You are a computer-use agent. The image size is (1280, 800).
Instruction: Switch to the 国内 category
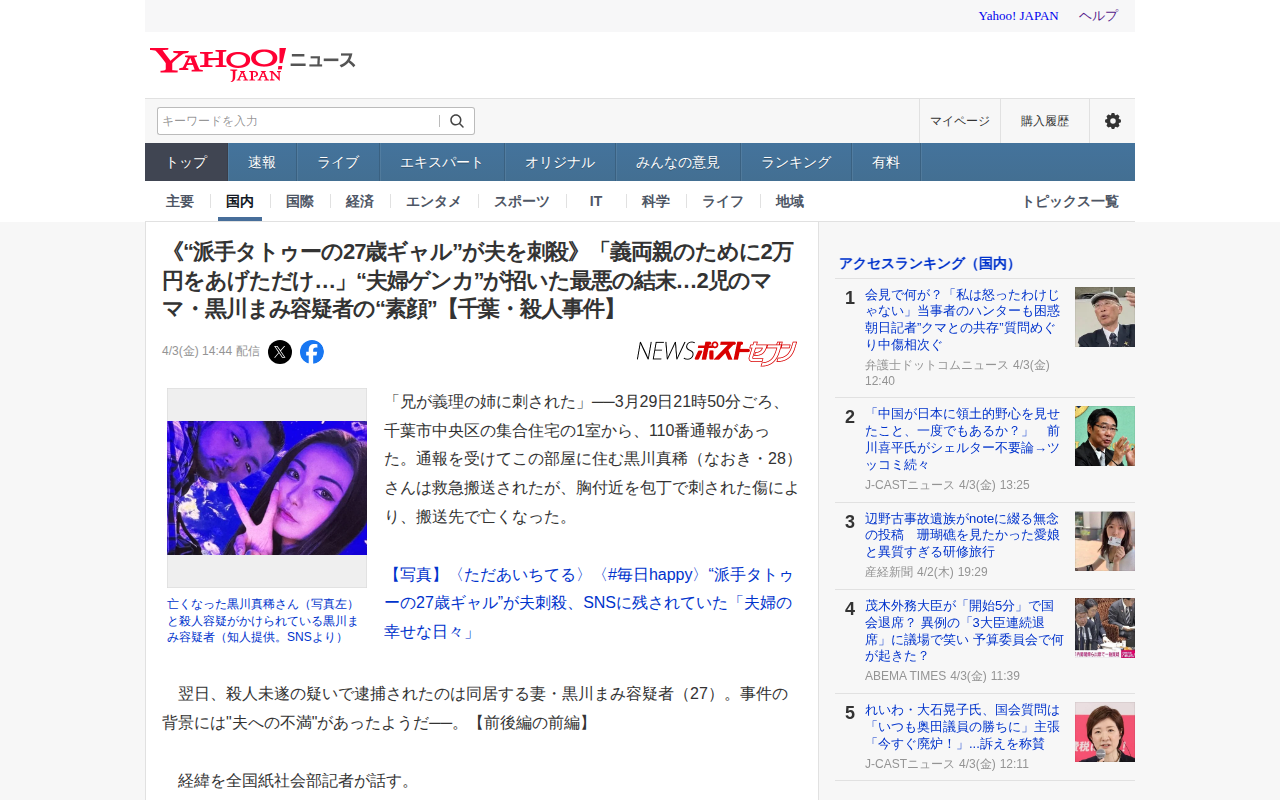pyautogui.click(x=240, y=201)
